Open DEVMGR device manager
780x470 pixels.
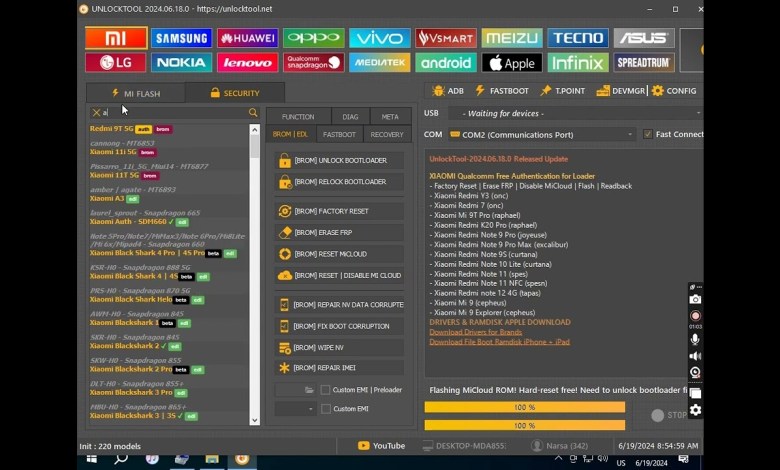click(x=620, y=91)
